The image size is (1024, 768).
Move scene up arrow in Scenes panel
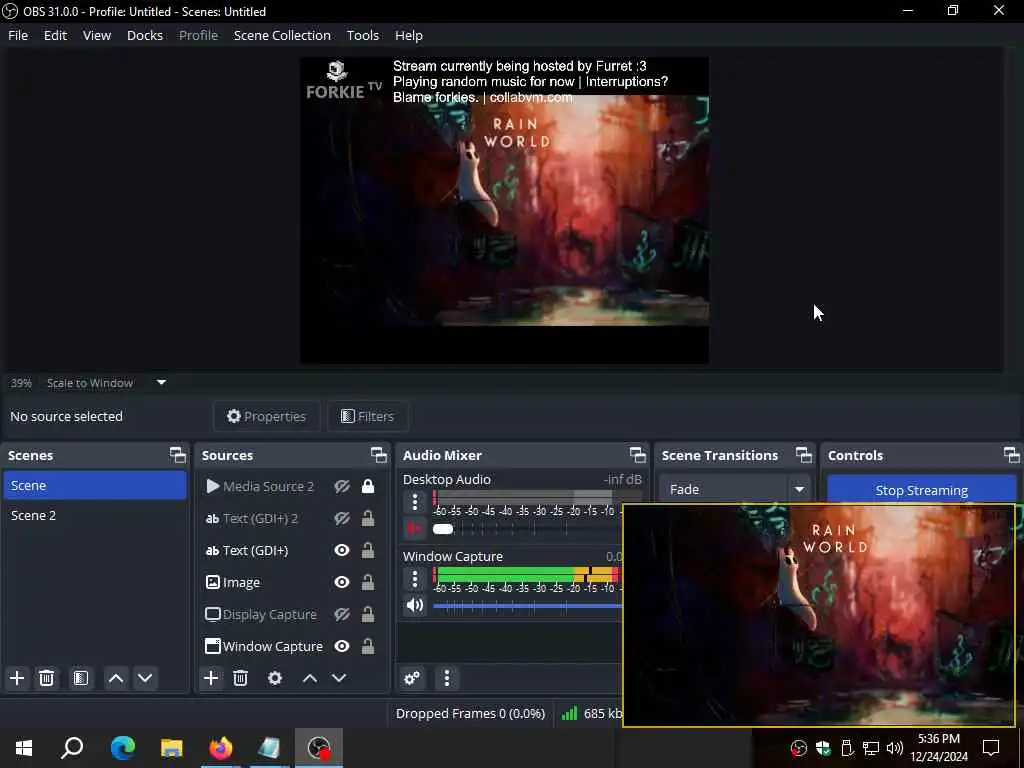(x=116, y=678)
